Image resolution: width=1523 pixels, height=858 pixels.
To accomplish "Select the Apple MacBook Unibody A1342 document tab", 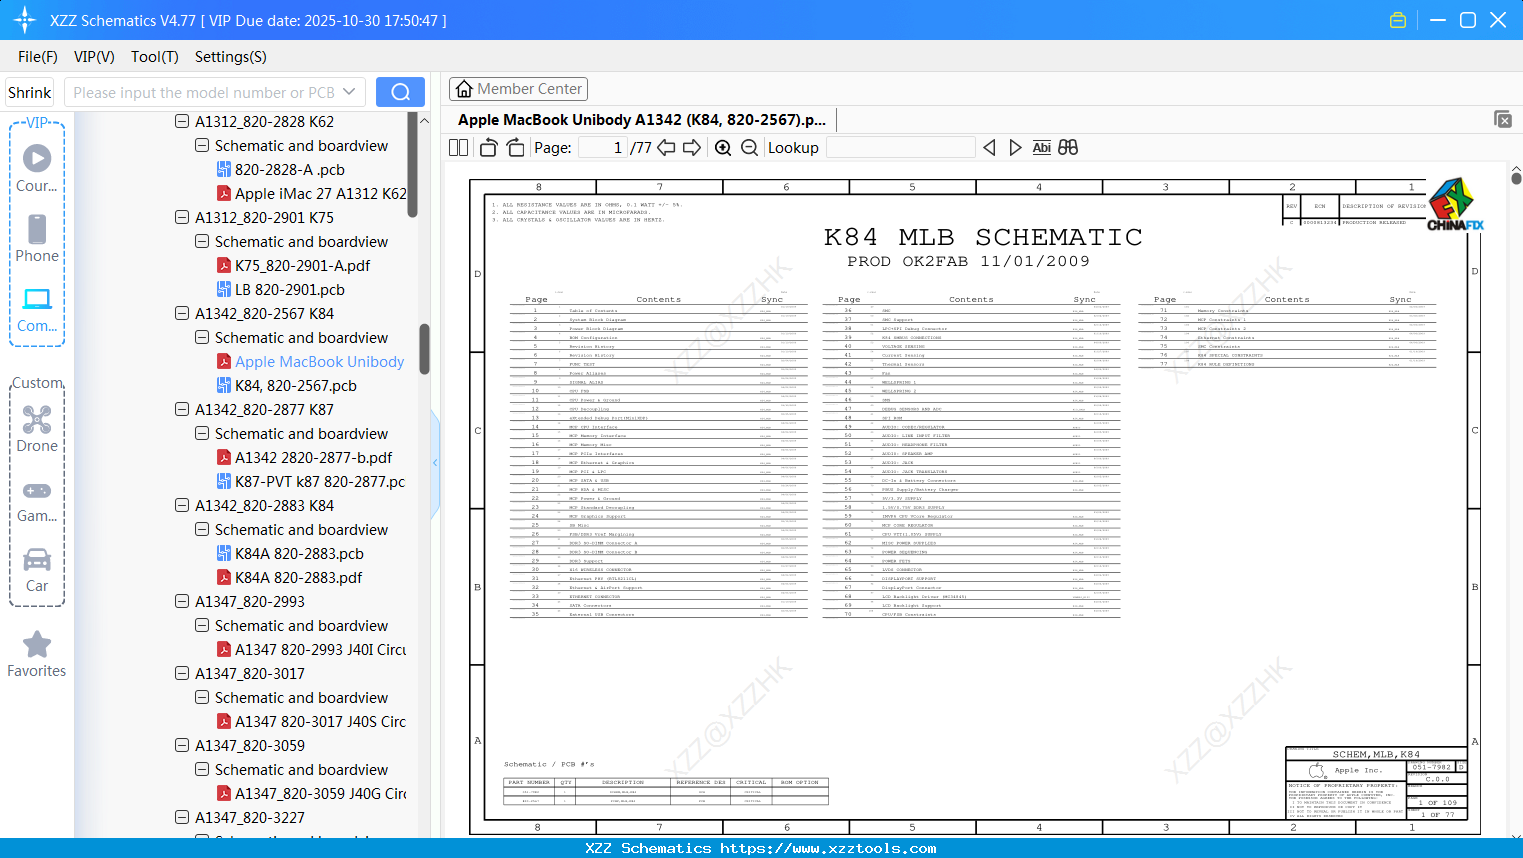I will click(642, 119).
